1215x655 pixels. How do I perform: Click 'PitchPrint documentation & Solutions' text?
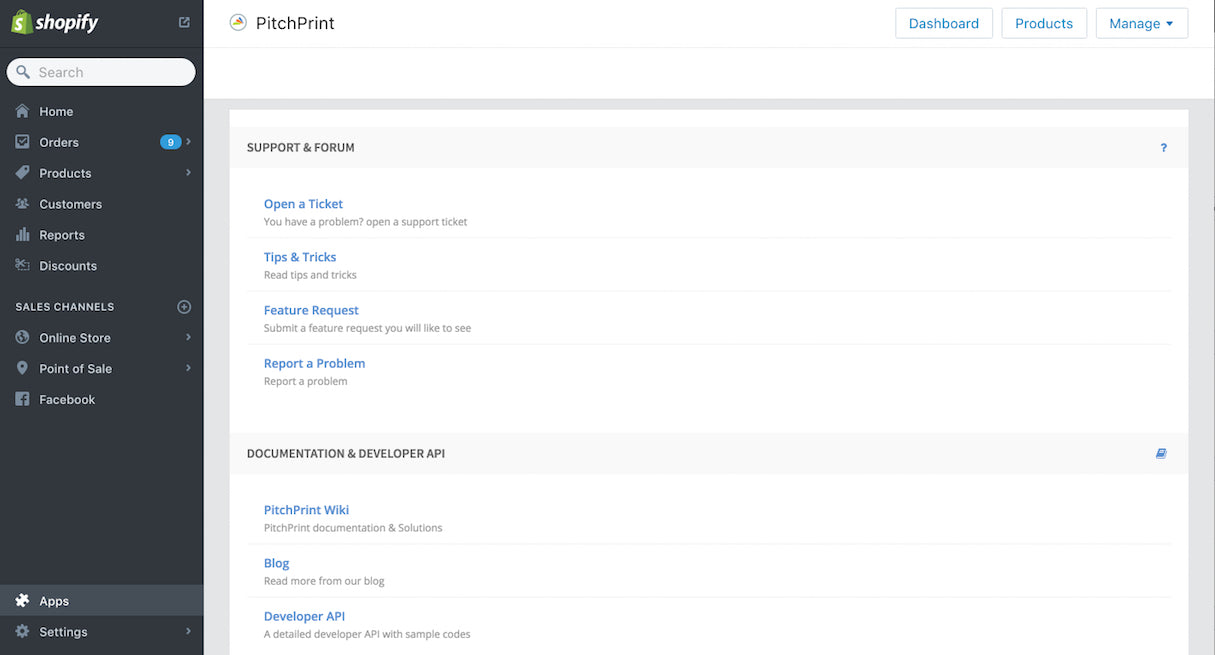tap(353, 528)
